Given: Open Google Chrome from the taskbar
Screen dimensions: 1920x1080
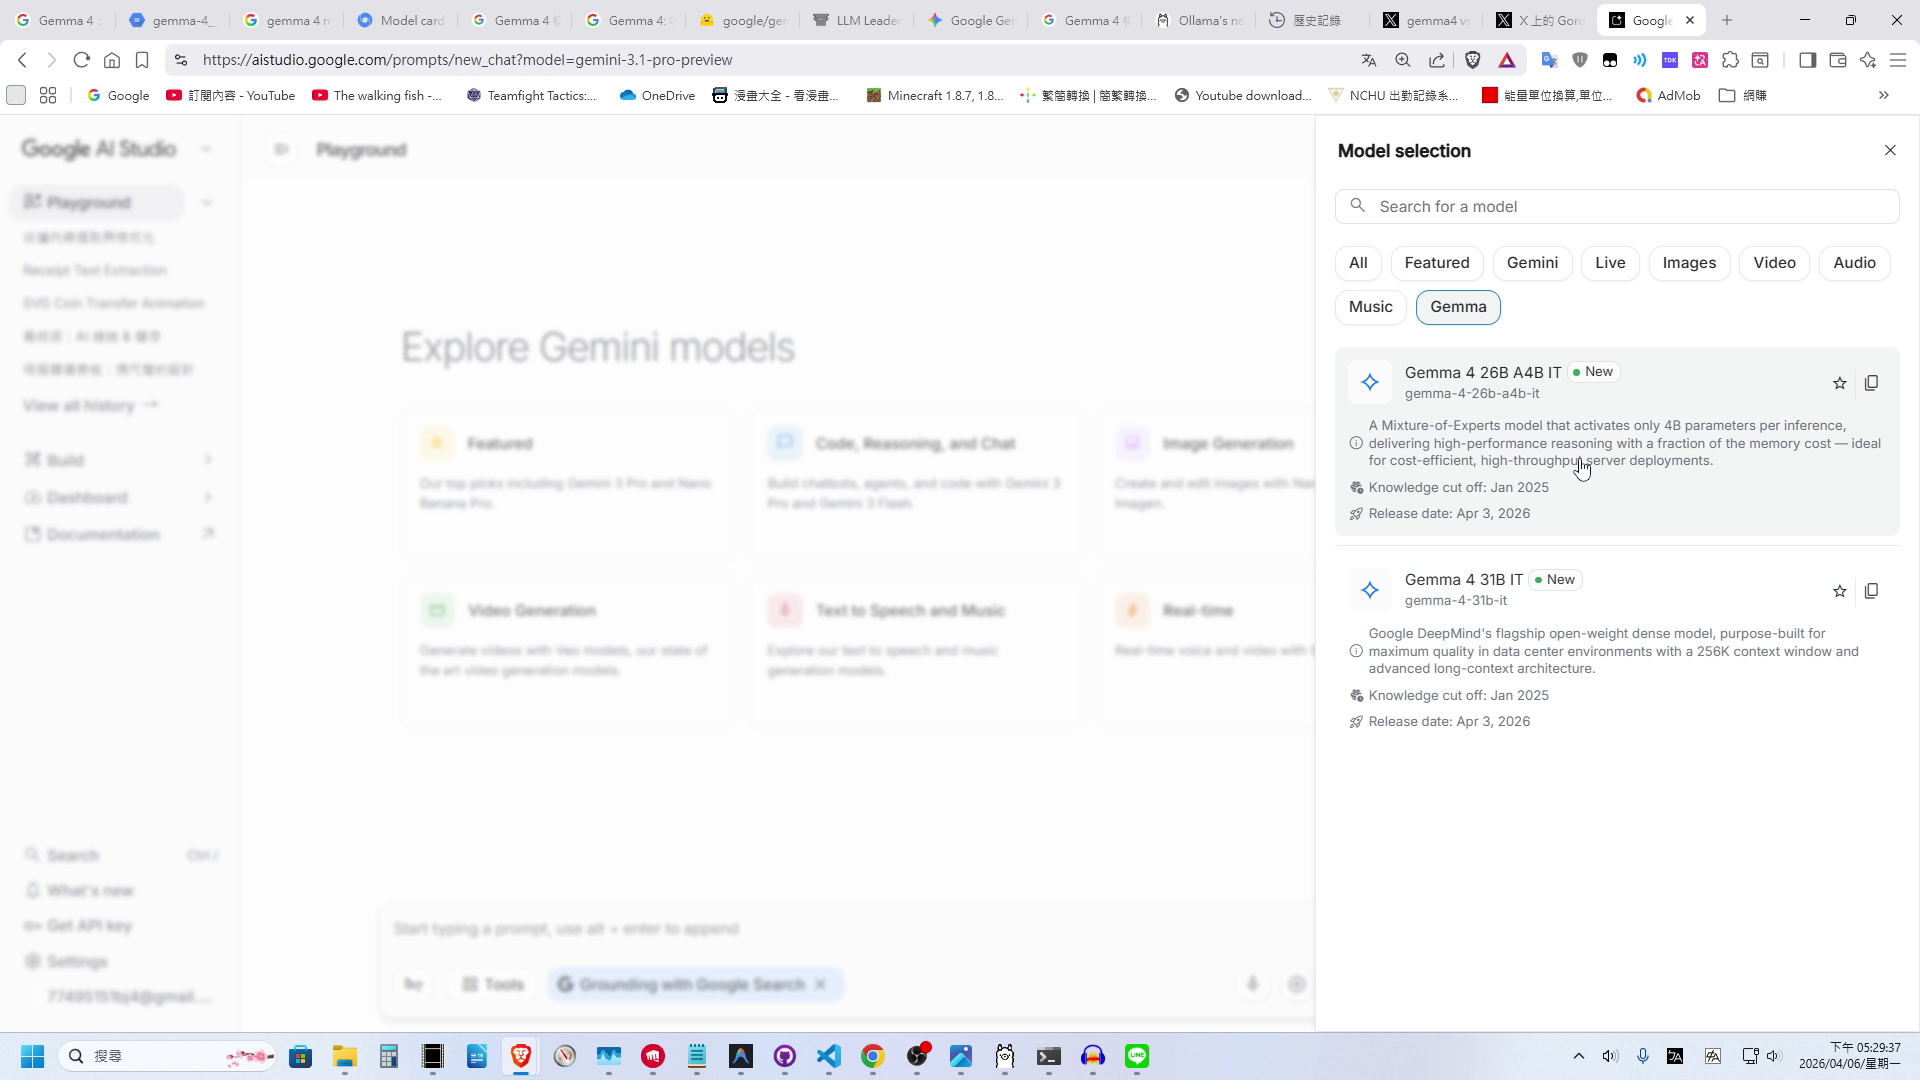Looking at the screenshot, I should click(873, 1056).
